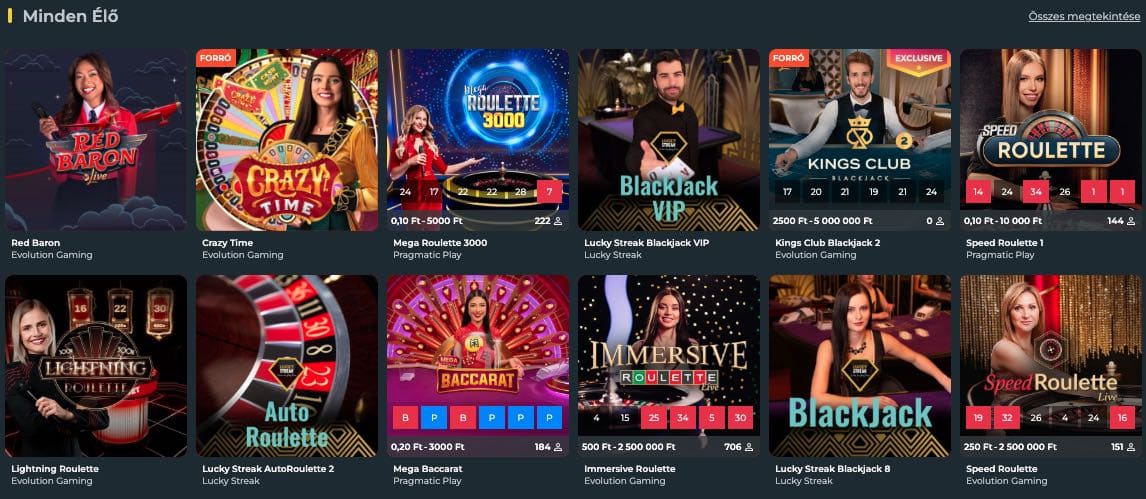Select the Lucky Streak Blackjack VIP table
Viewport: 1146px width, 499px height.
coord(669,140)
